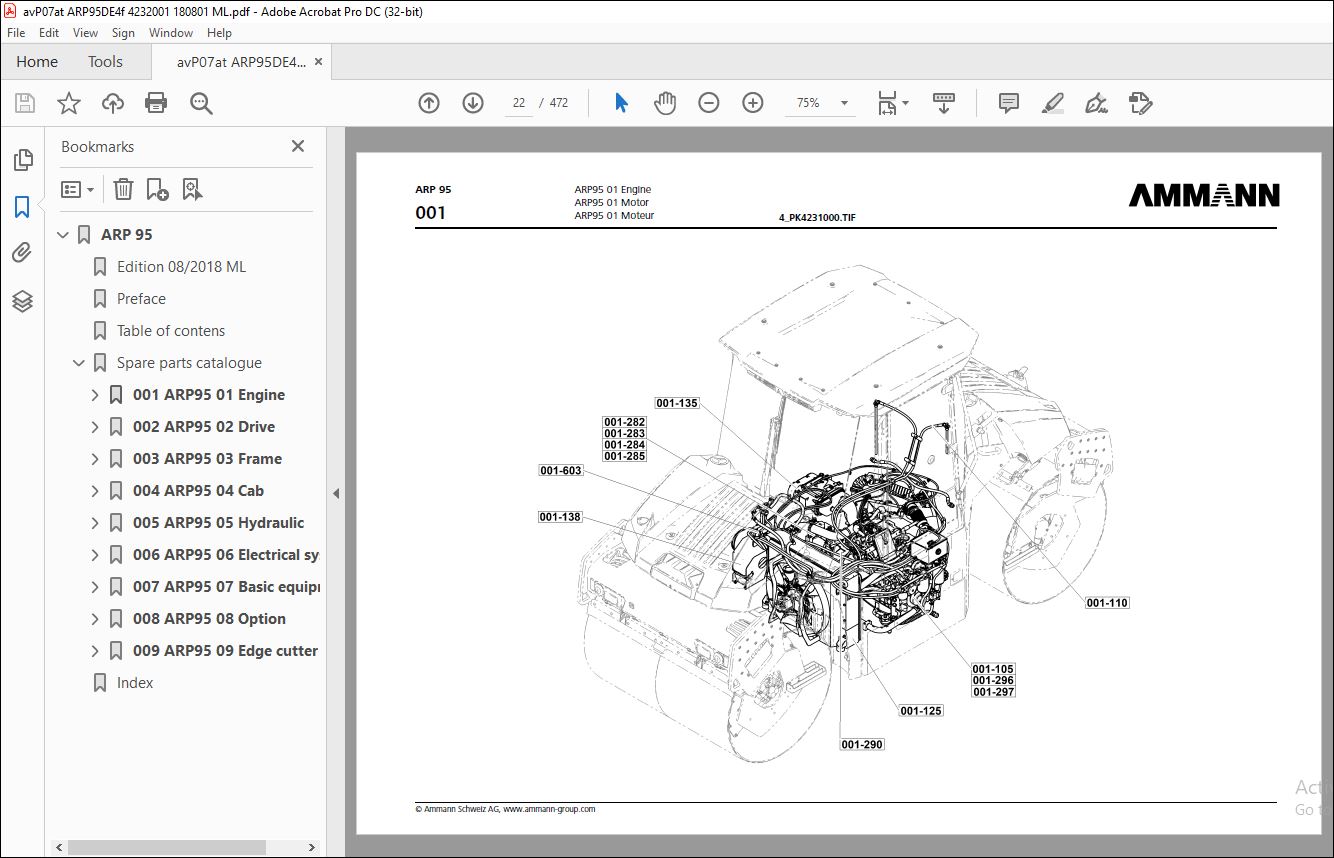
Task: Open the Layers panel
Action: (x=22, y=301)
